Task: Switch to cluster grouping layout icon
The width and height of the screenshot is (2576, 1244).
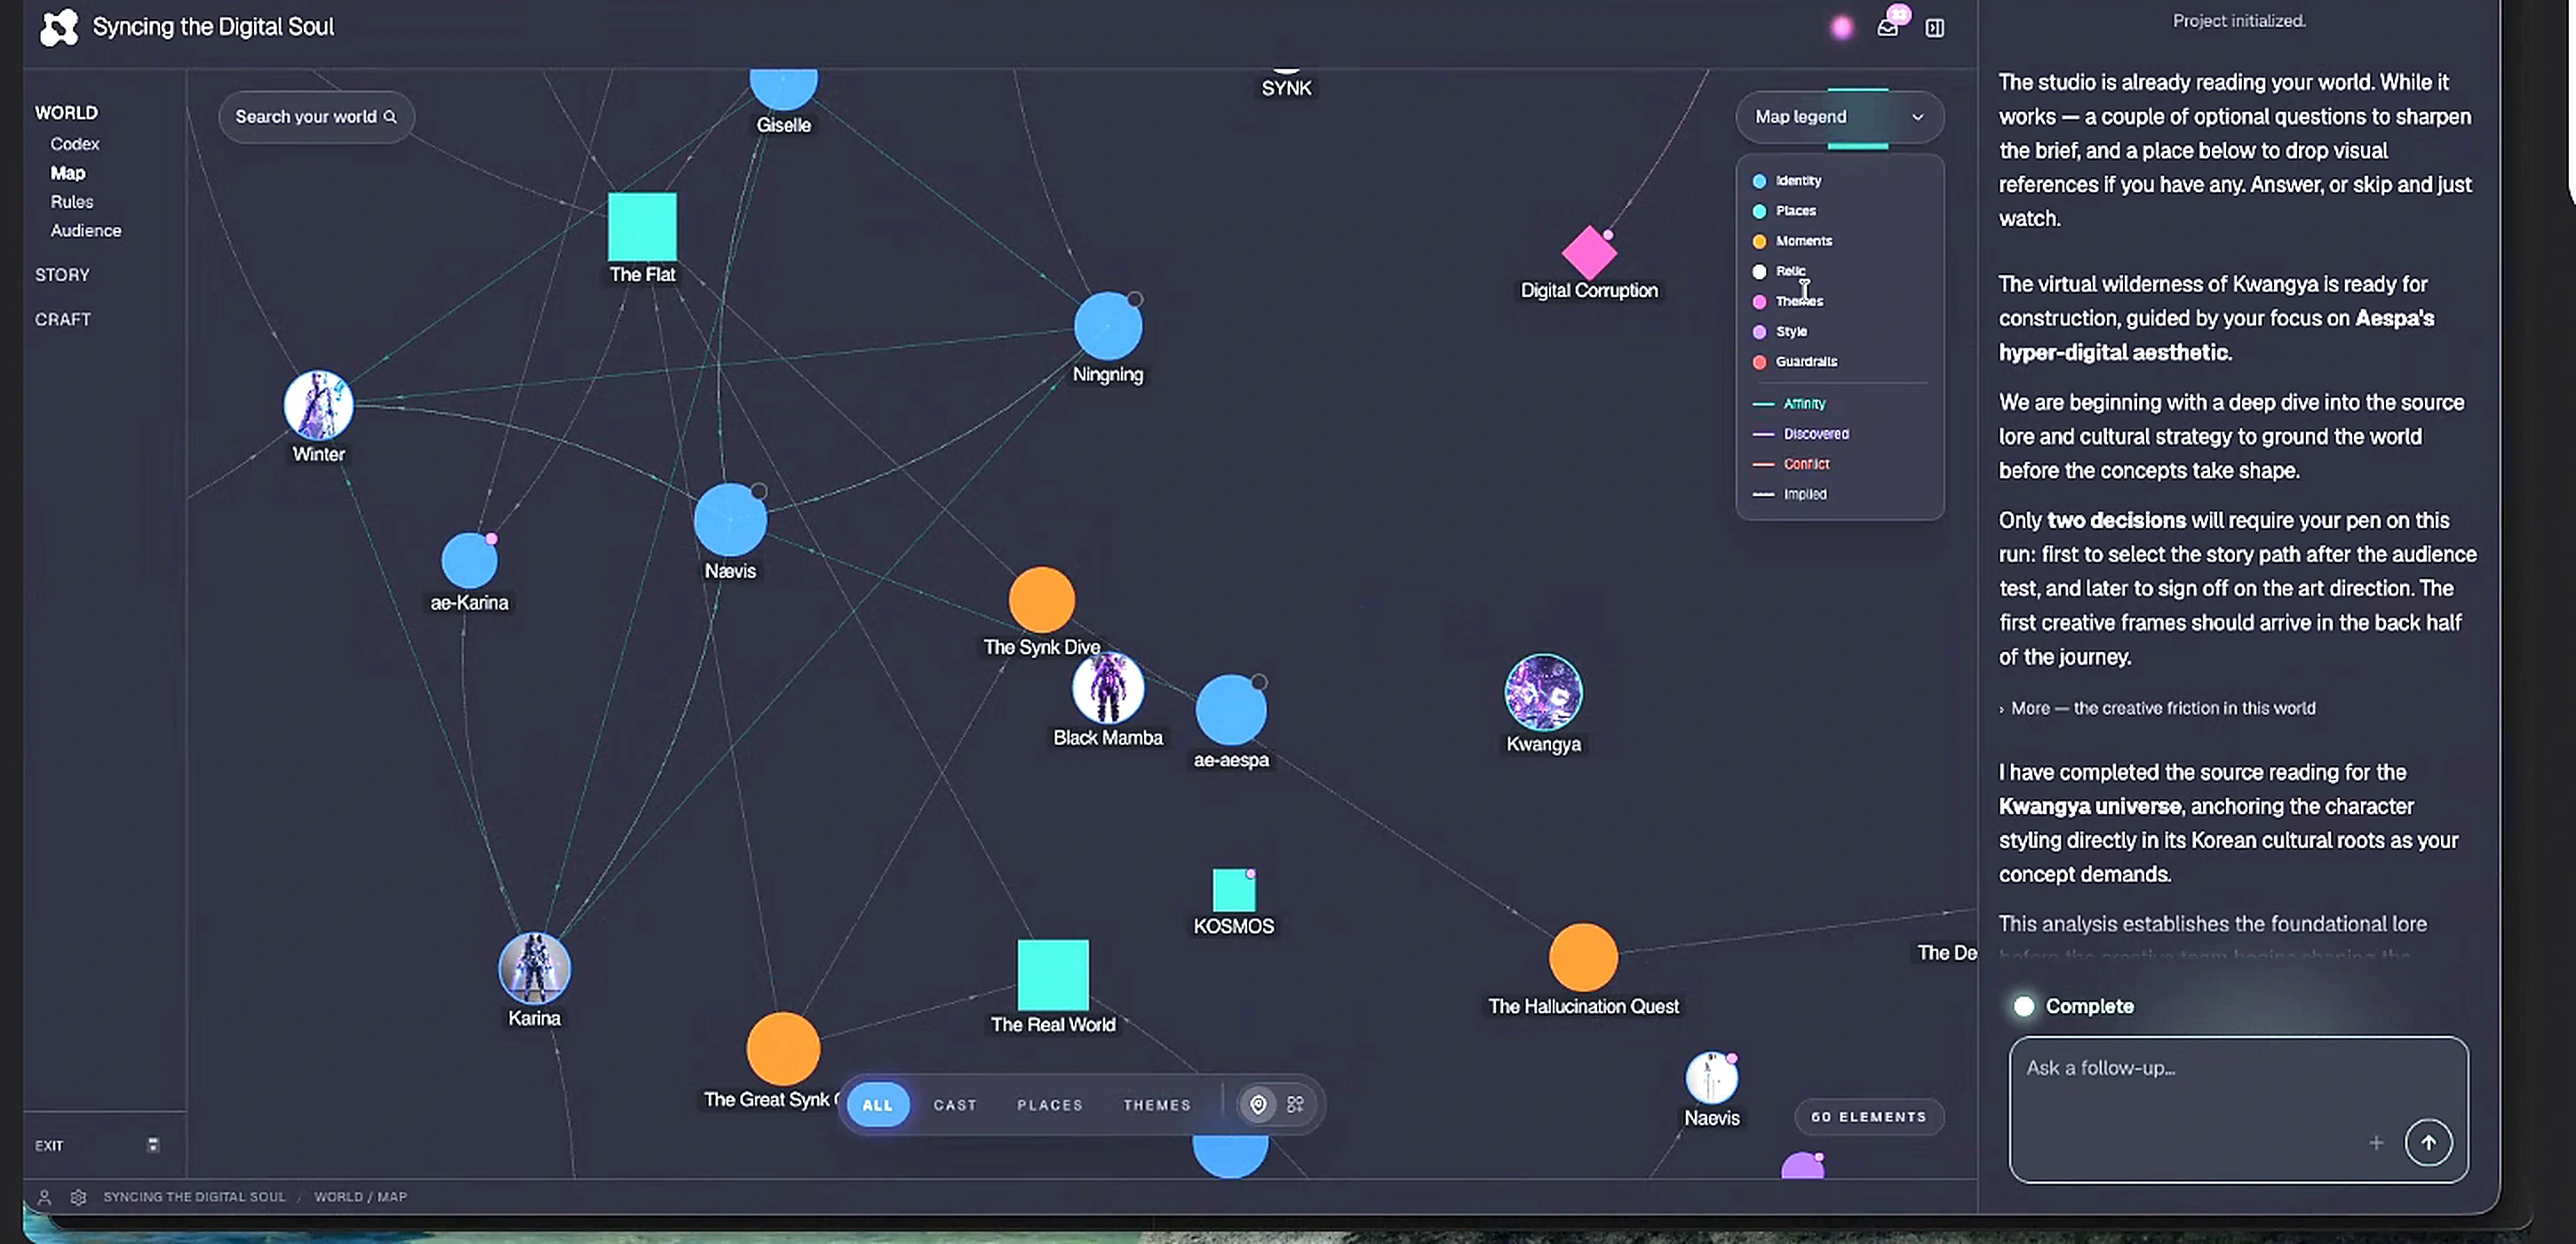Action: pos(1296,1104)
